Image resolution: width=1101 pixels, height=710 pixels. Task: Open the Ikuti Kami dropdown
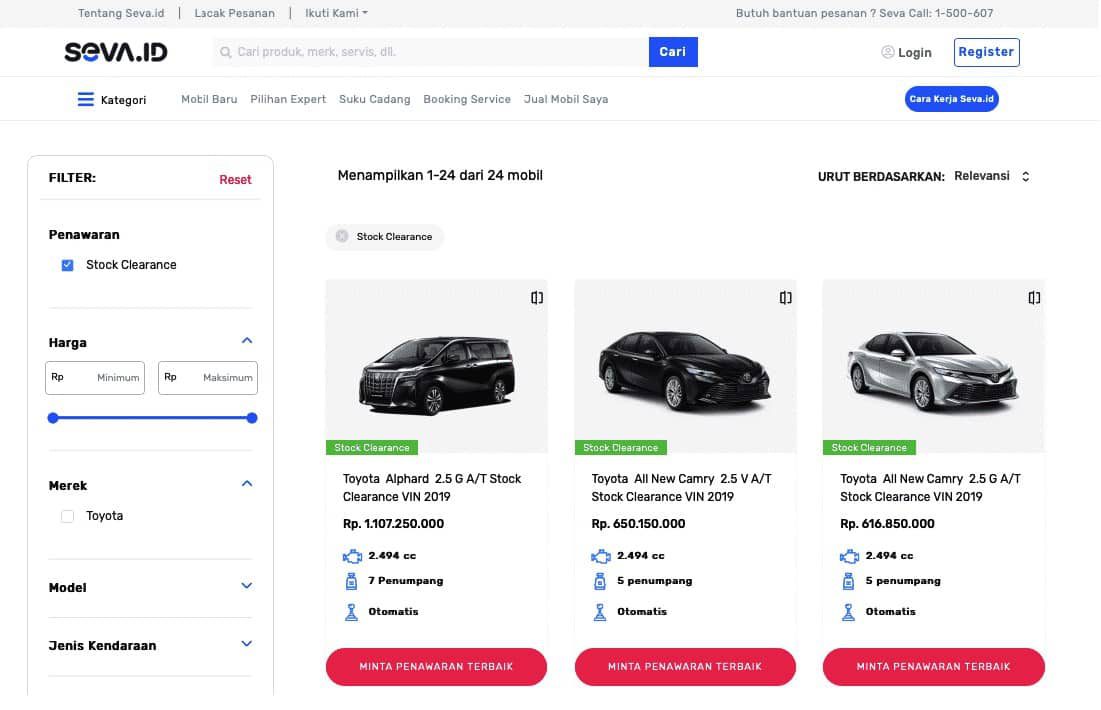point(336,13)
